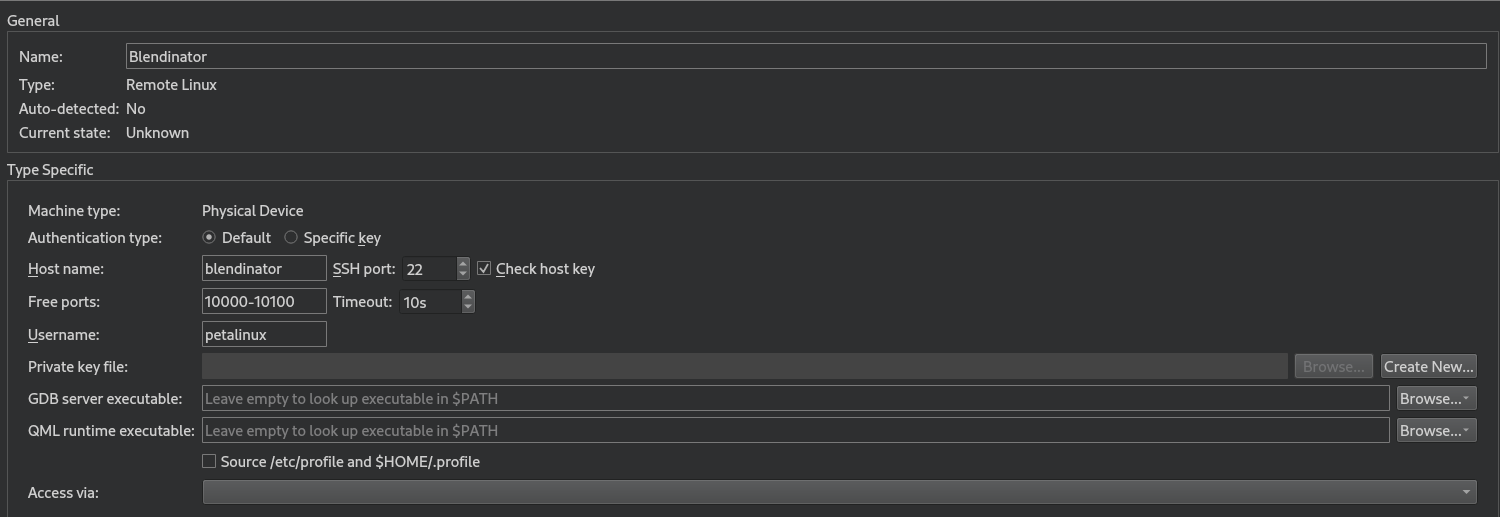Image resolution: width=1500 pixels, height=517 pixels.
Task: Decrease the Timeout value with down arrow
Action: click(468, 307)
